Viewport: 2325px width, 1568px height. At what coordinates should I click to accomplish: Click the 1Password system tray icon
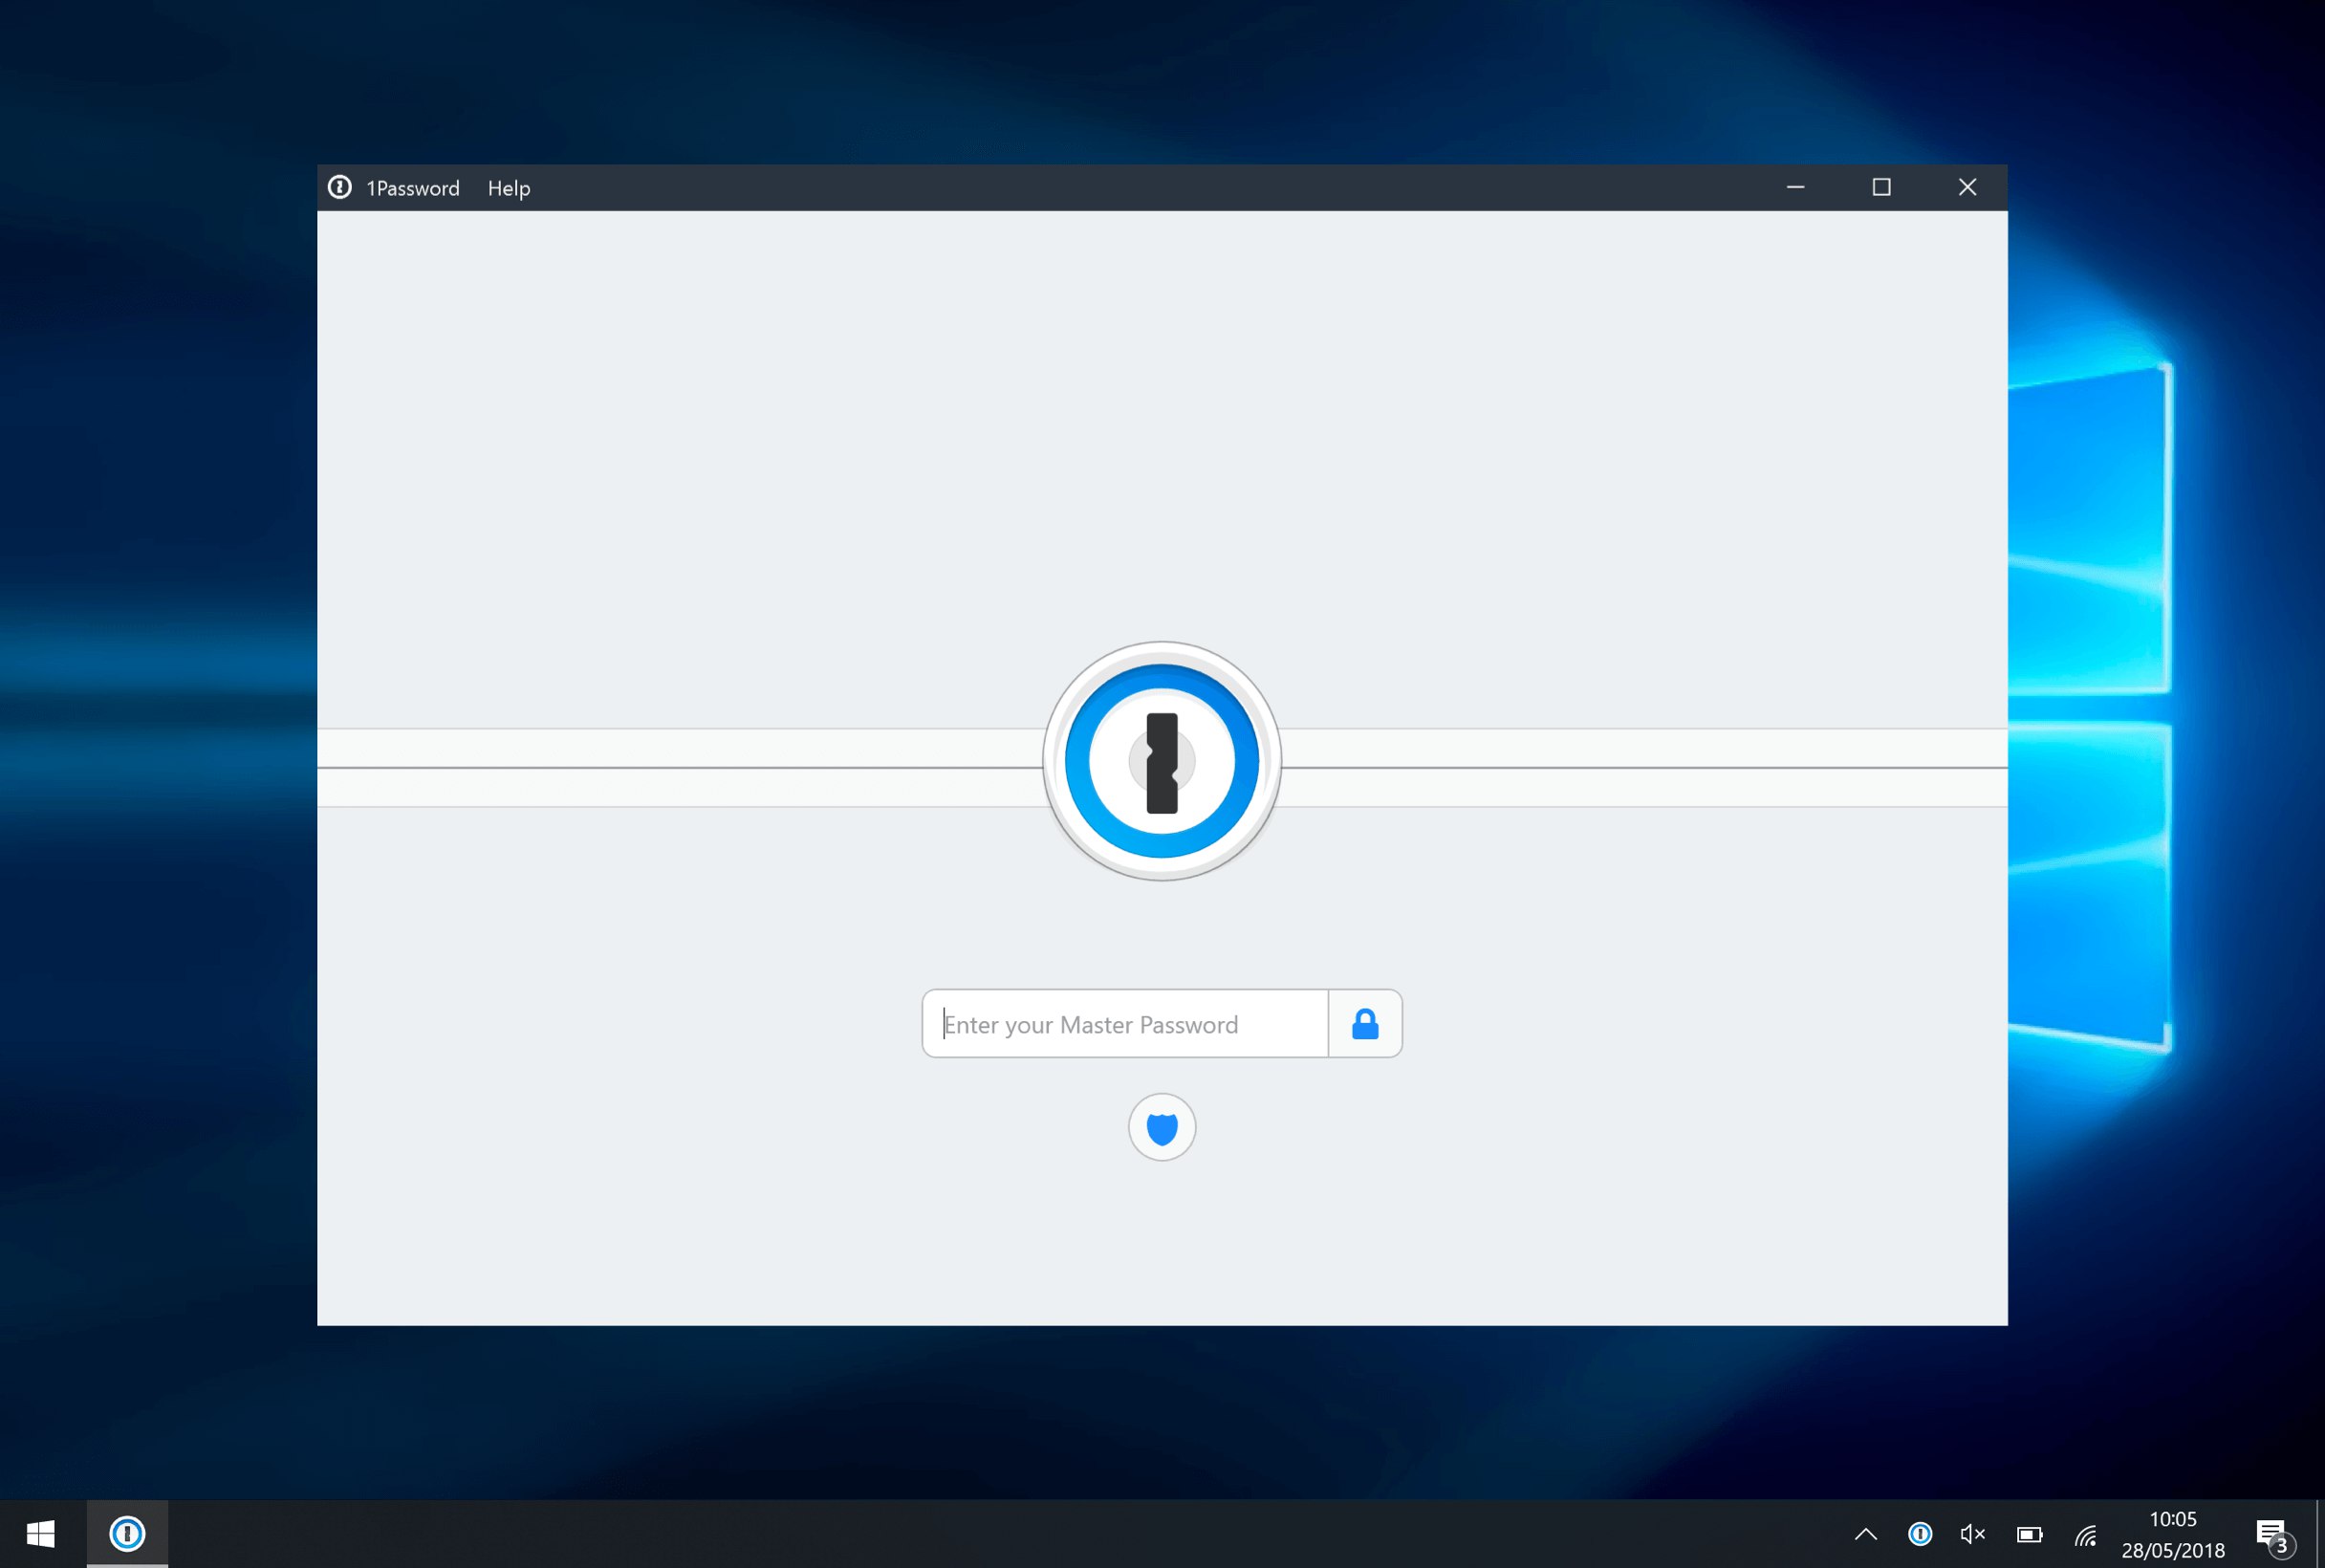click(1920, 1534)
